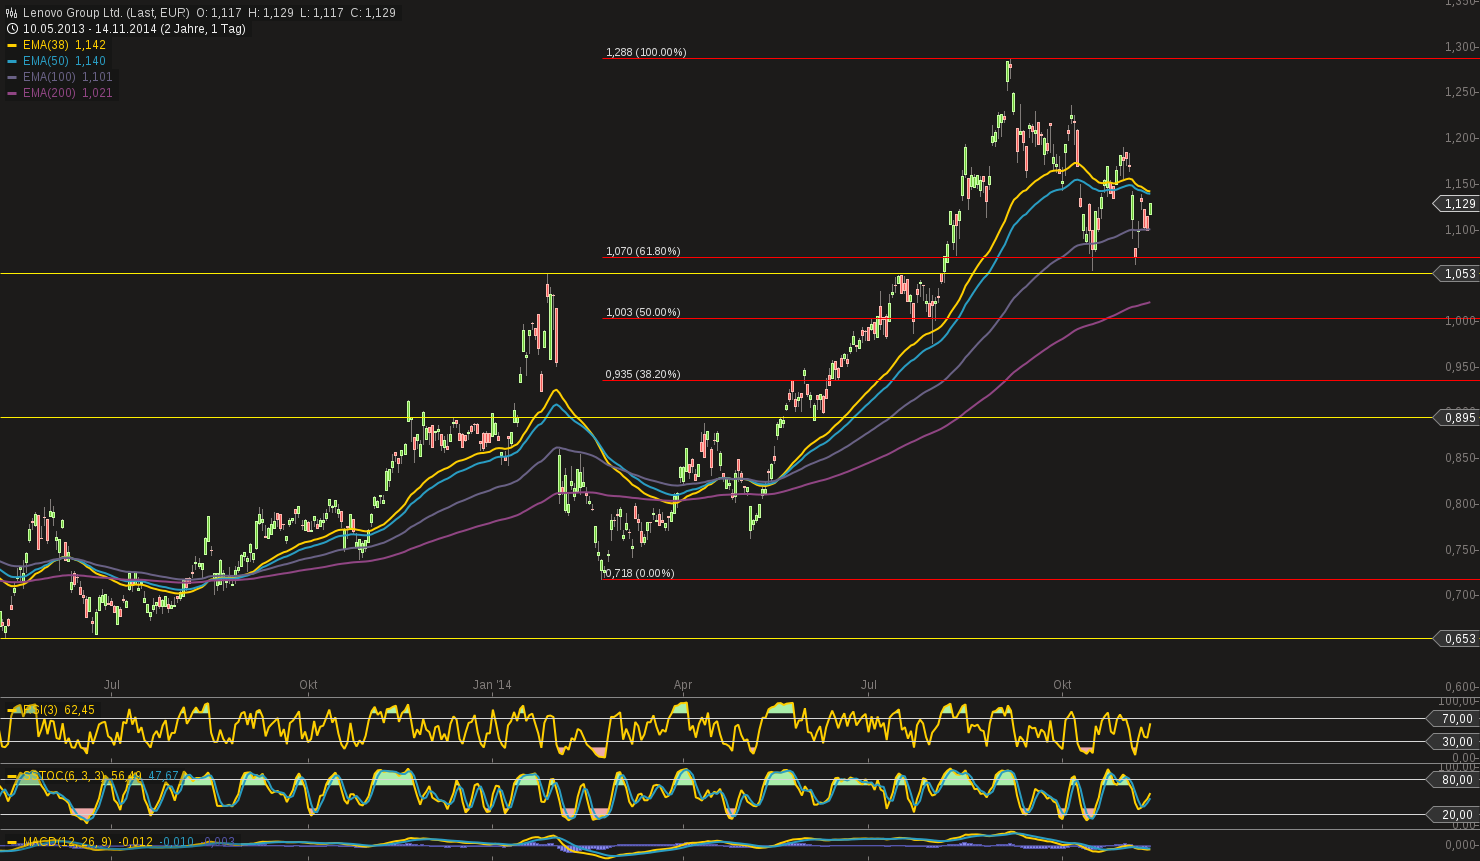Image resolution: width=1480 pixels, height=861 pixels.
Task: Click the yellow RSI(3) color marker
Action: 12,710
